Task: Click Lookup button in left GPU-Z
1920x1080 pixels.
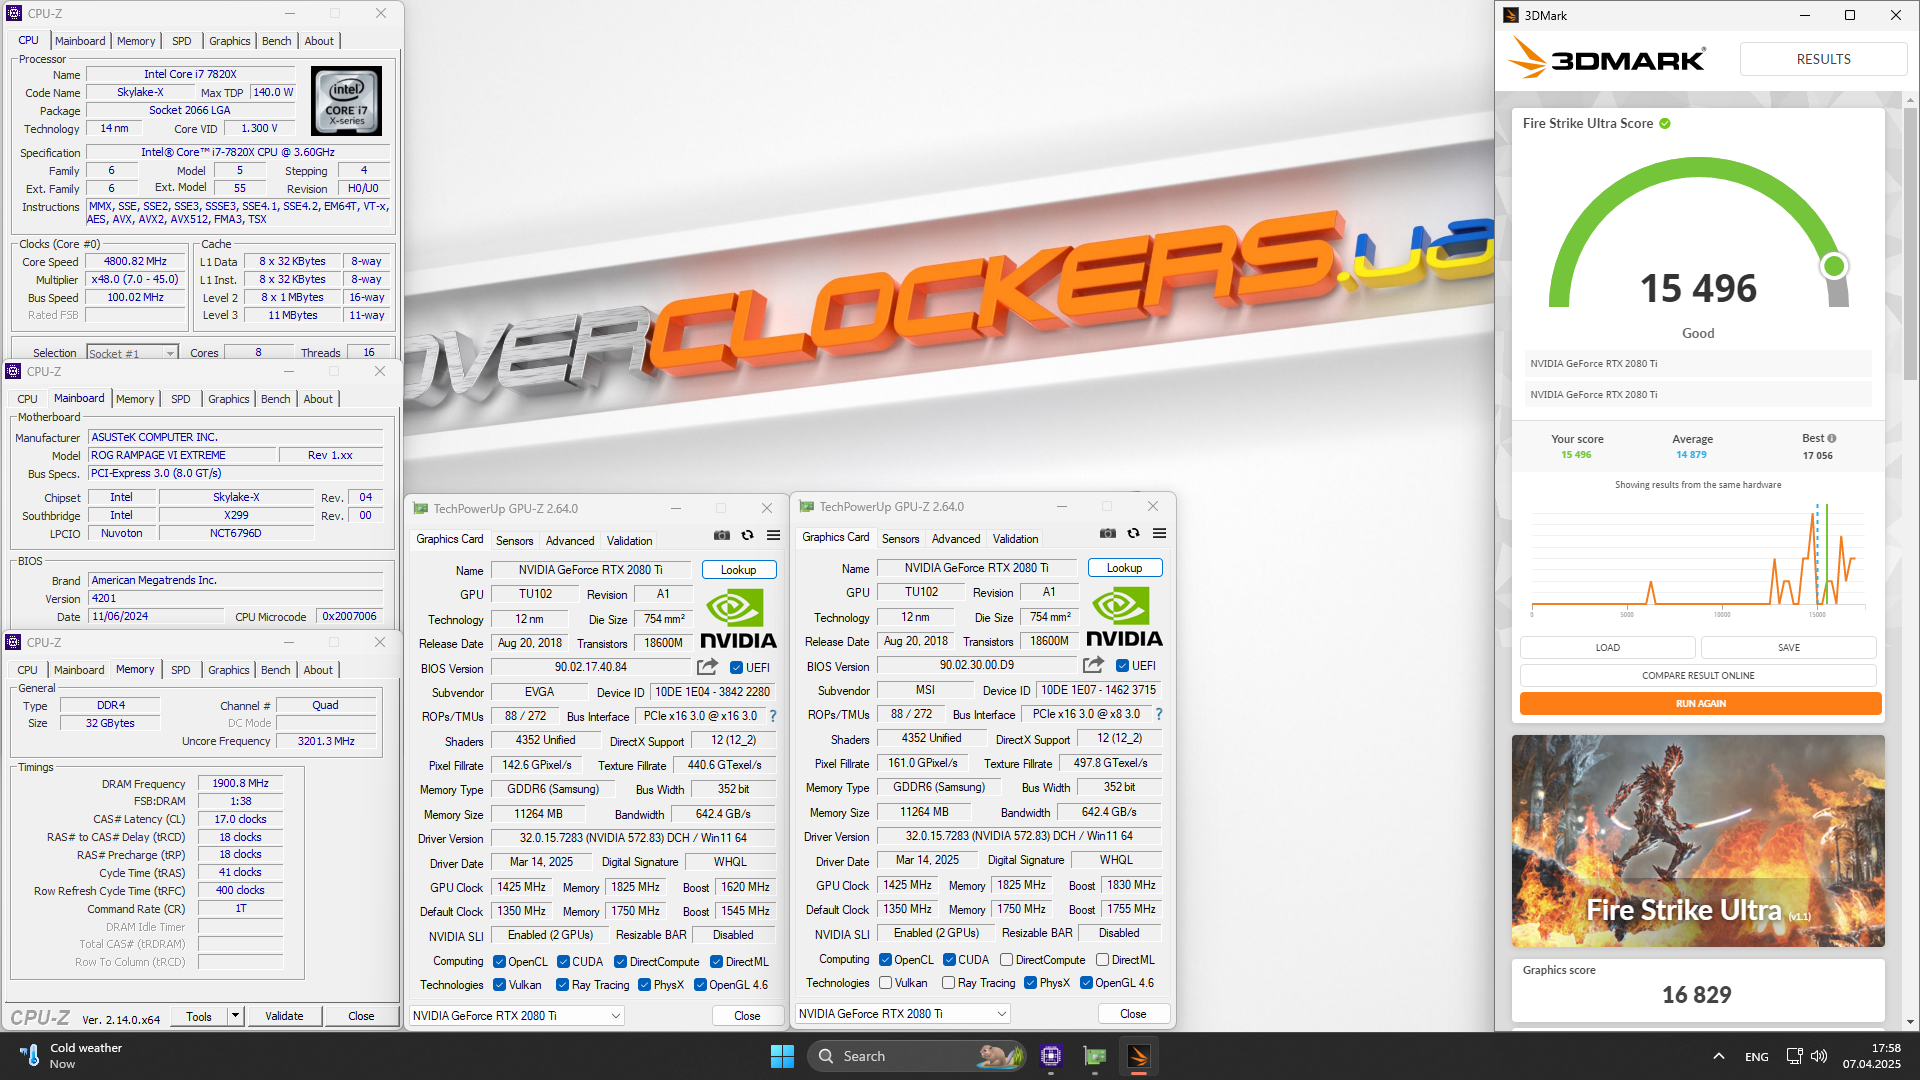Action: click(x=739, y=570)
